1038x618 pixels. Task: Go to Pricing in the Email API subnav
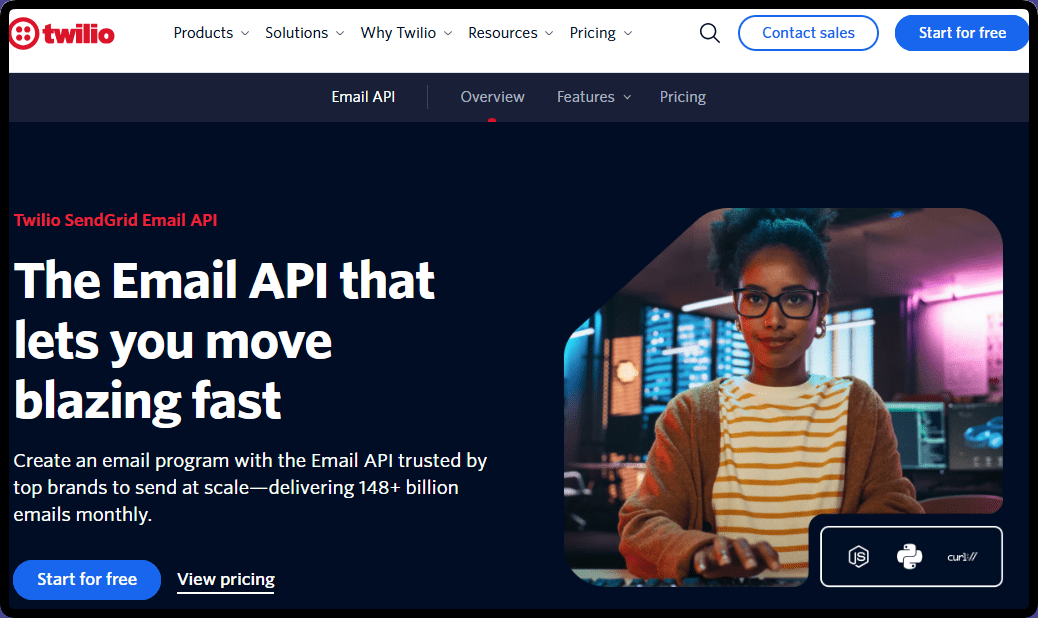click(683, 97)
